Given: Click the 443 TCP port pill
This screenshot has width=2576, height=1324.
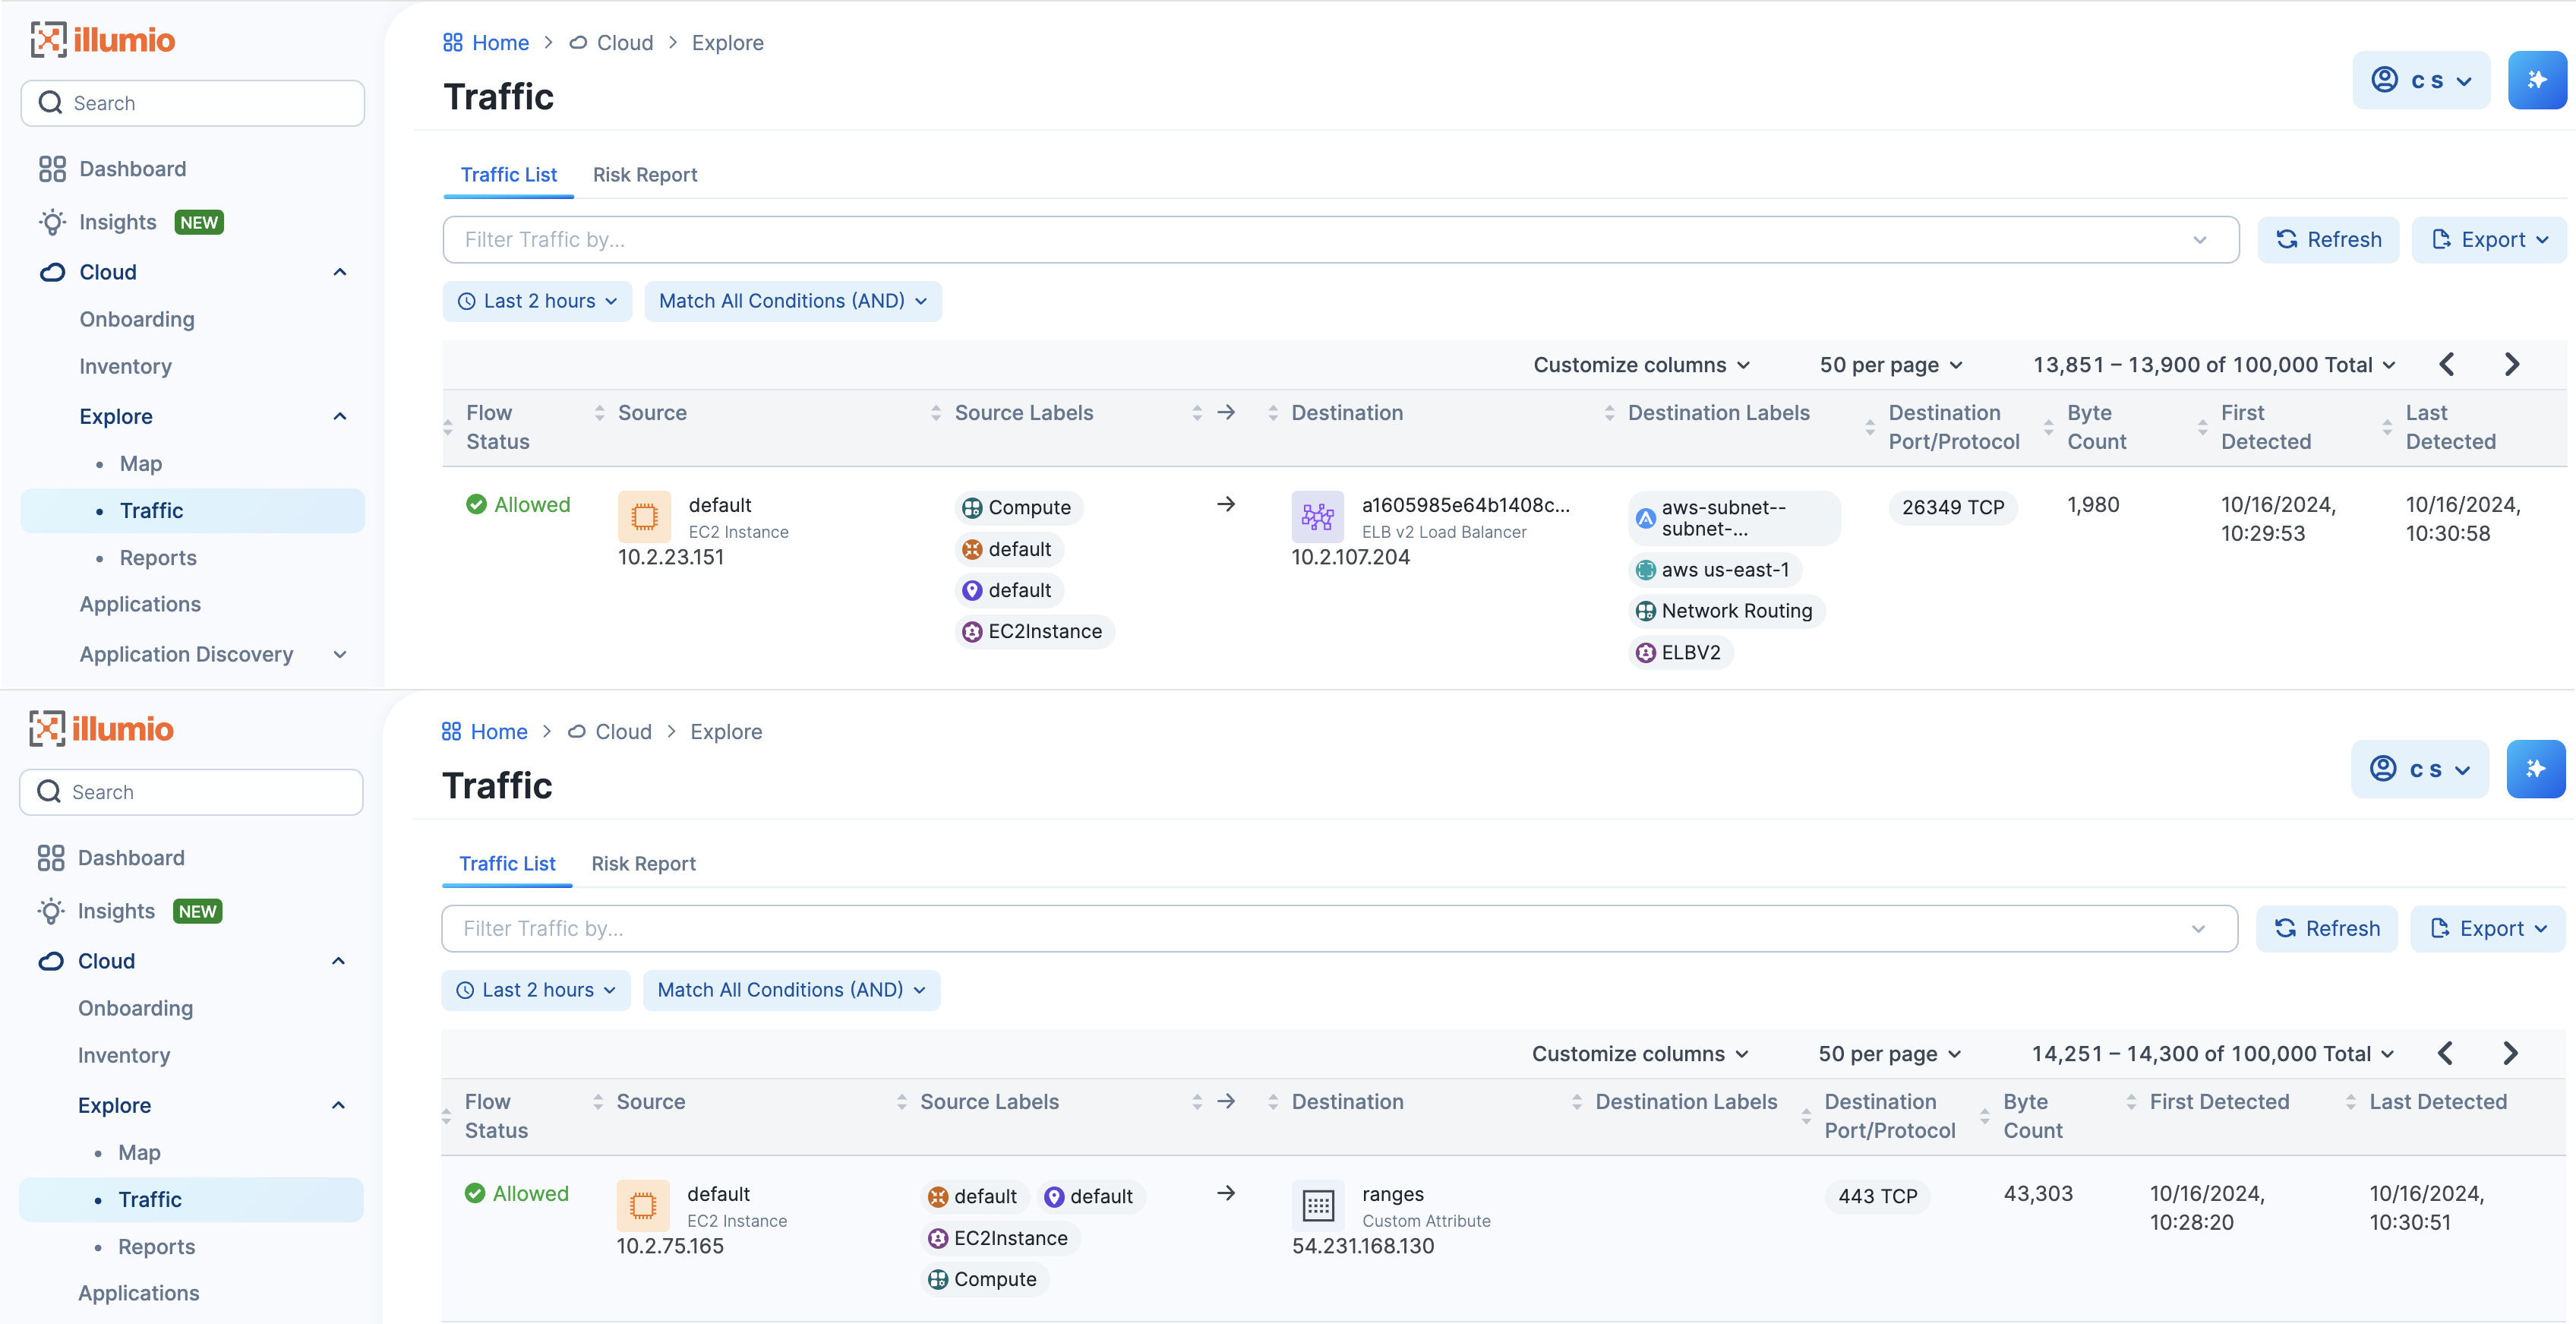Looking at the screenshot, I should tap(1877, 1196).
